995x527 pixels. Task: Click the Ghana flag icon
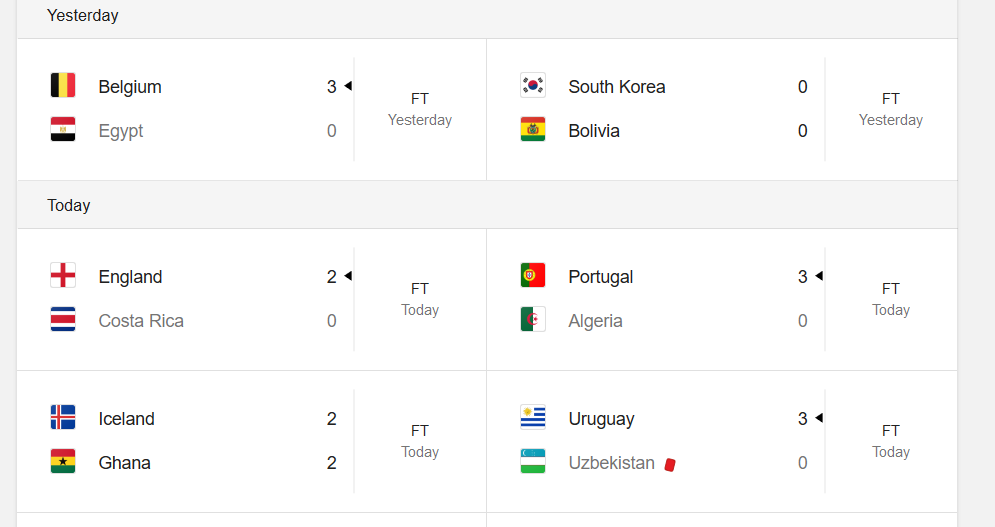(x=63, y=461)
